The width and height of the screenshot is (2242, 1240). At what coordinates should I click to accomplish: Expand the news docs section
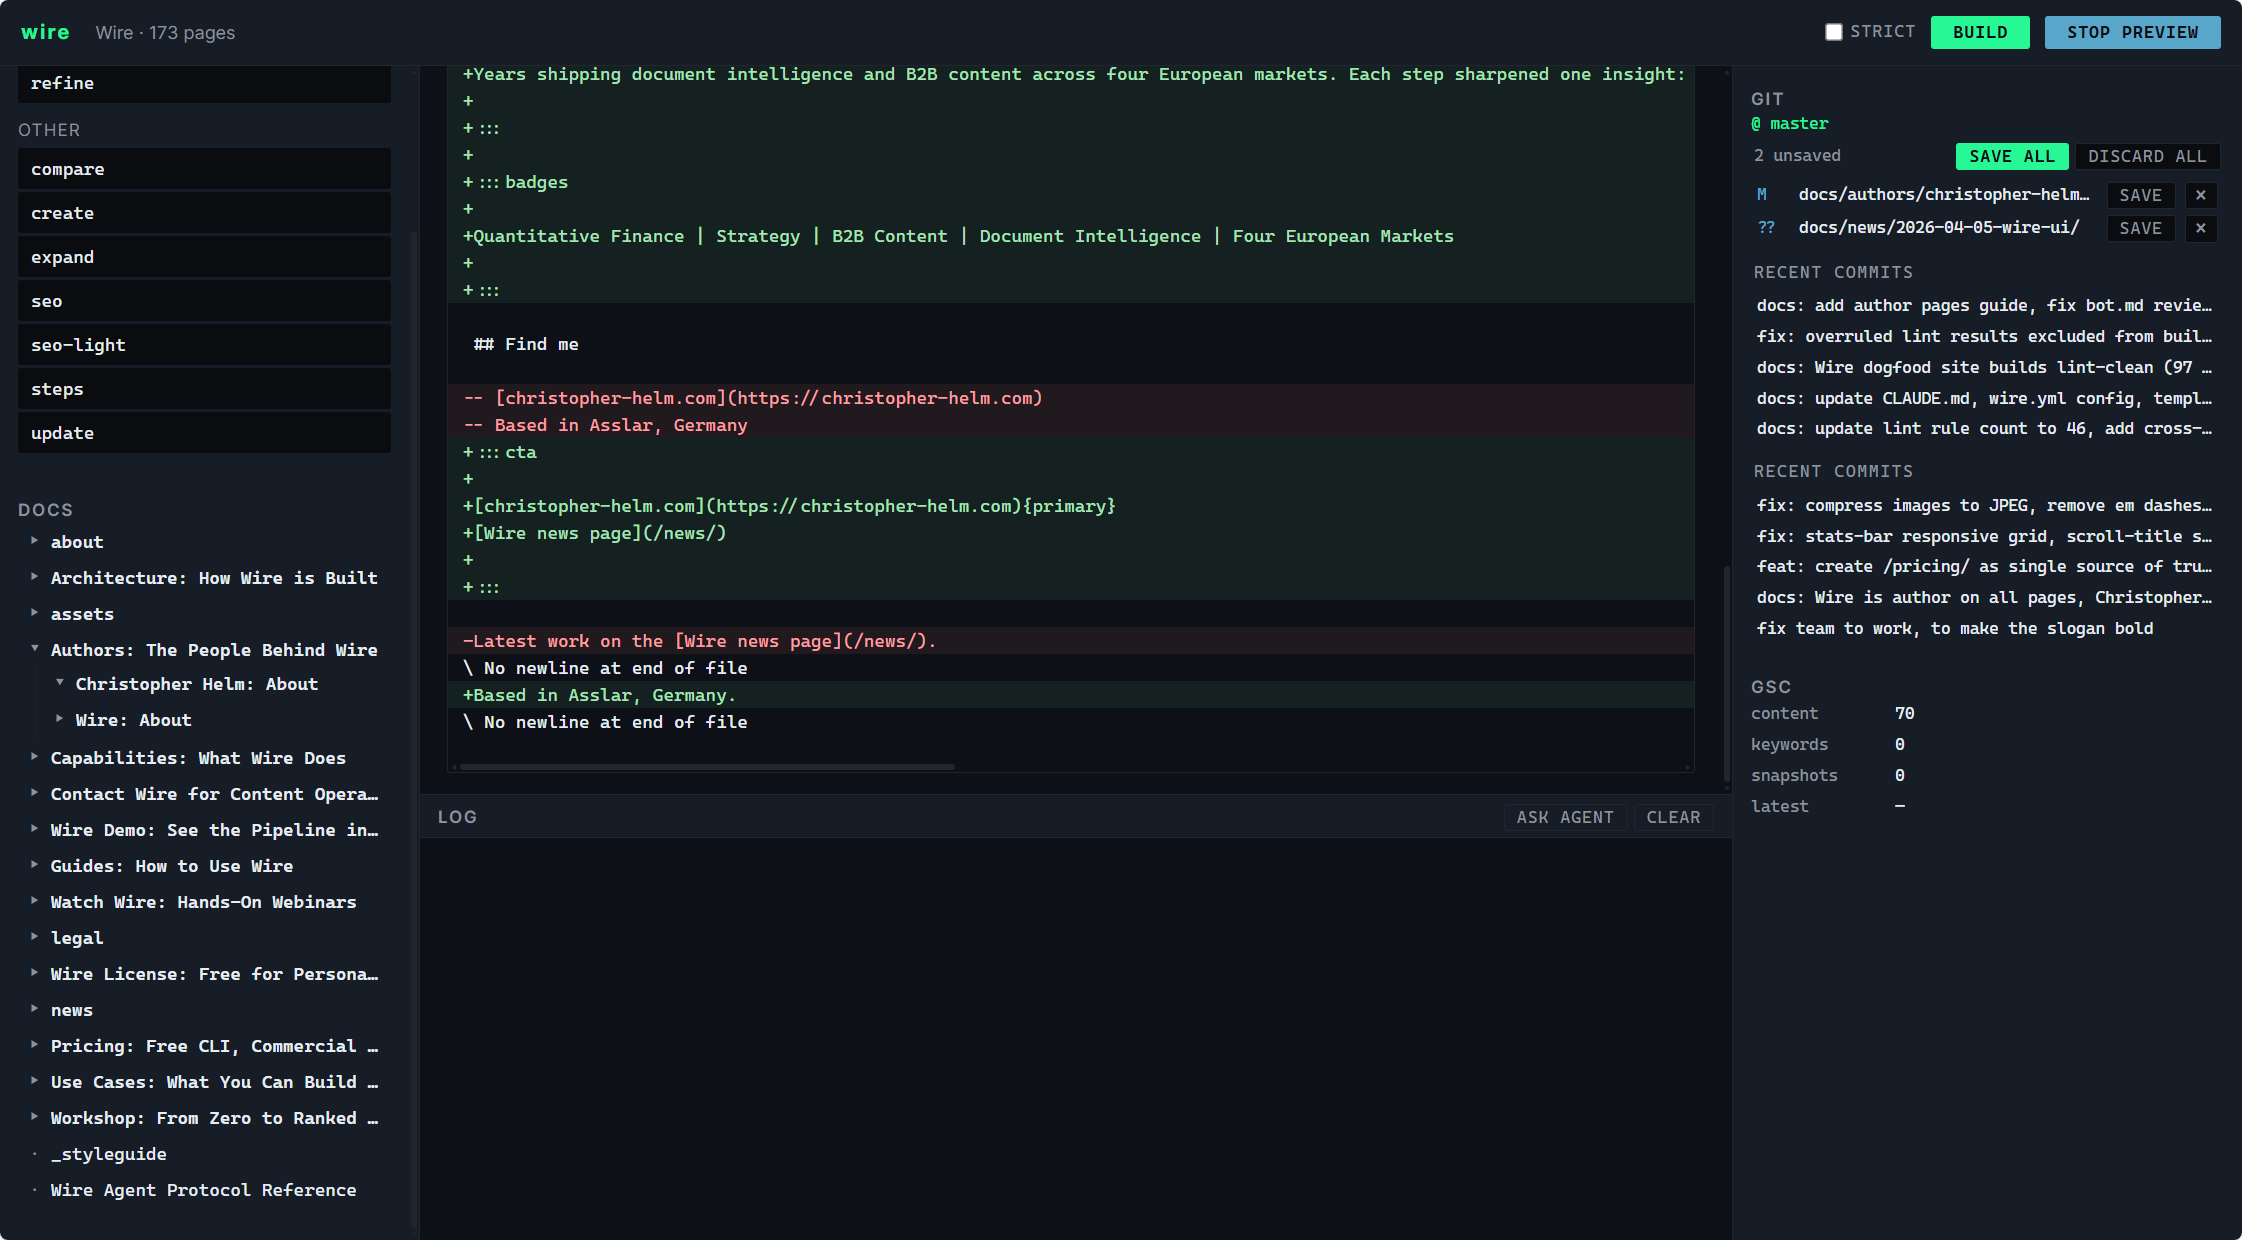[x=34, y=1009]
